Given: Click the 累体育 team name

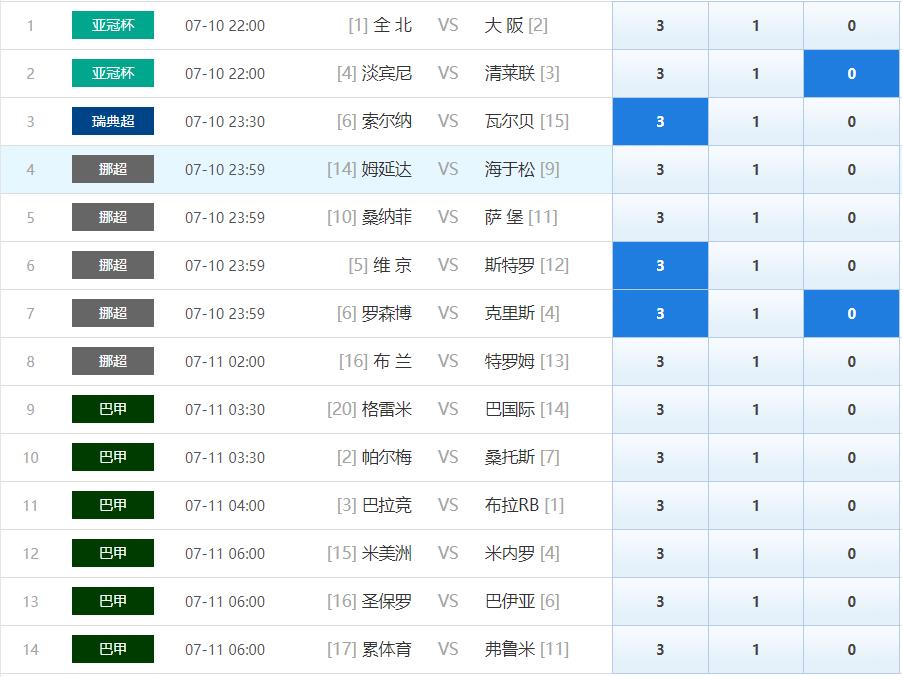Looking at the screenshot, I should pos(386,649).
